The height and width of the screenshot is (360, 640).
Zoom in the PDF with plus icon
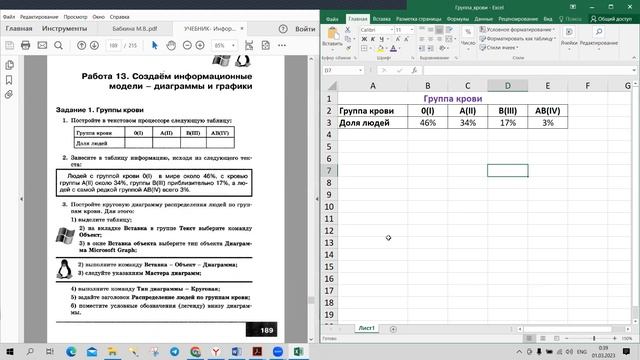pos(200,45)
